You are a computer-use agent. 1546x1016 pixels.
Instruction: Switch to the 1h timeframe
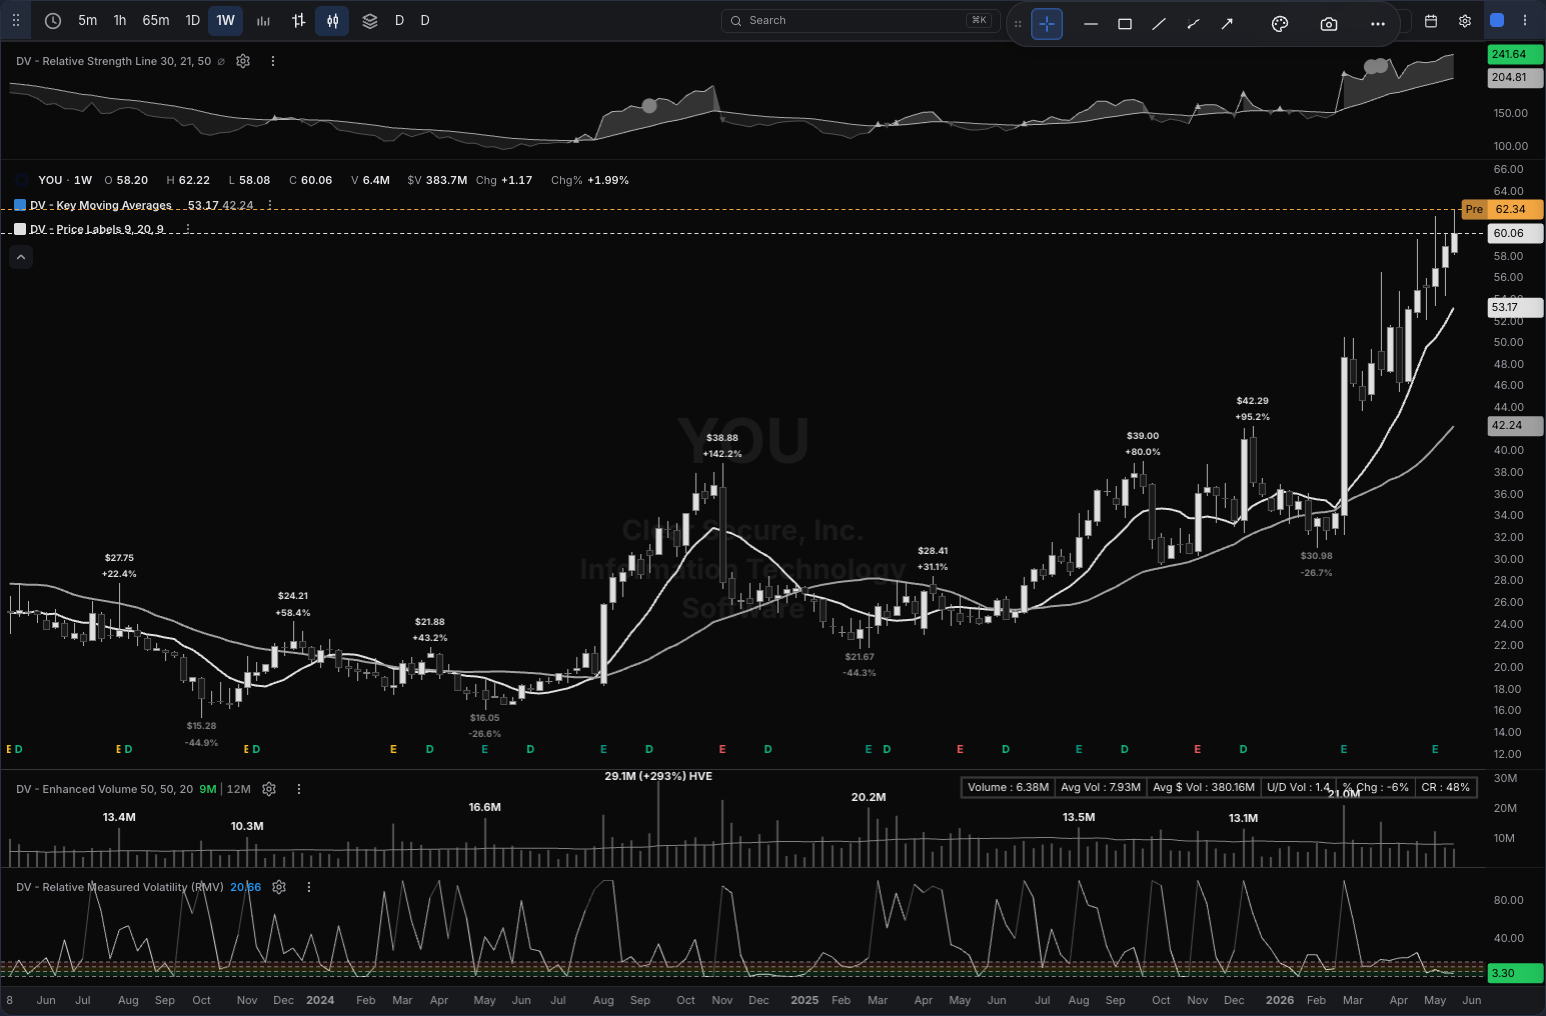click(120, 20)
